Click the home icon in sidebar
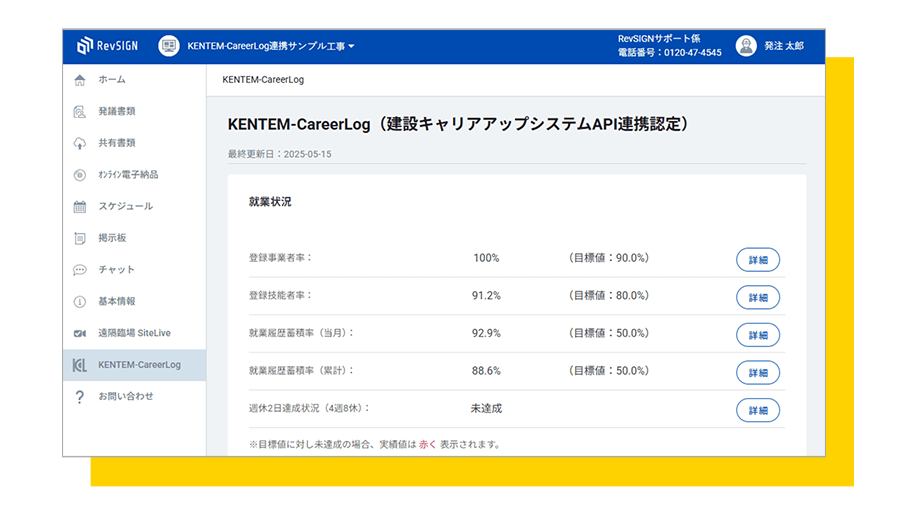Viewport: 916px width, 515px height. (x=80, y=80)
